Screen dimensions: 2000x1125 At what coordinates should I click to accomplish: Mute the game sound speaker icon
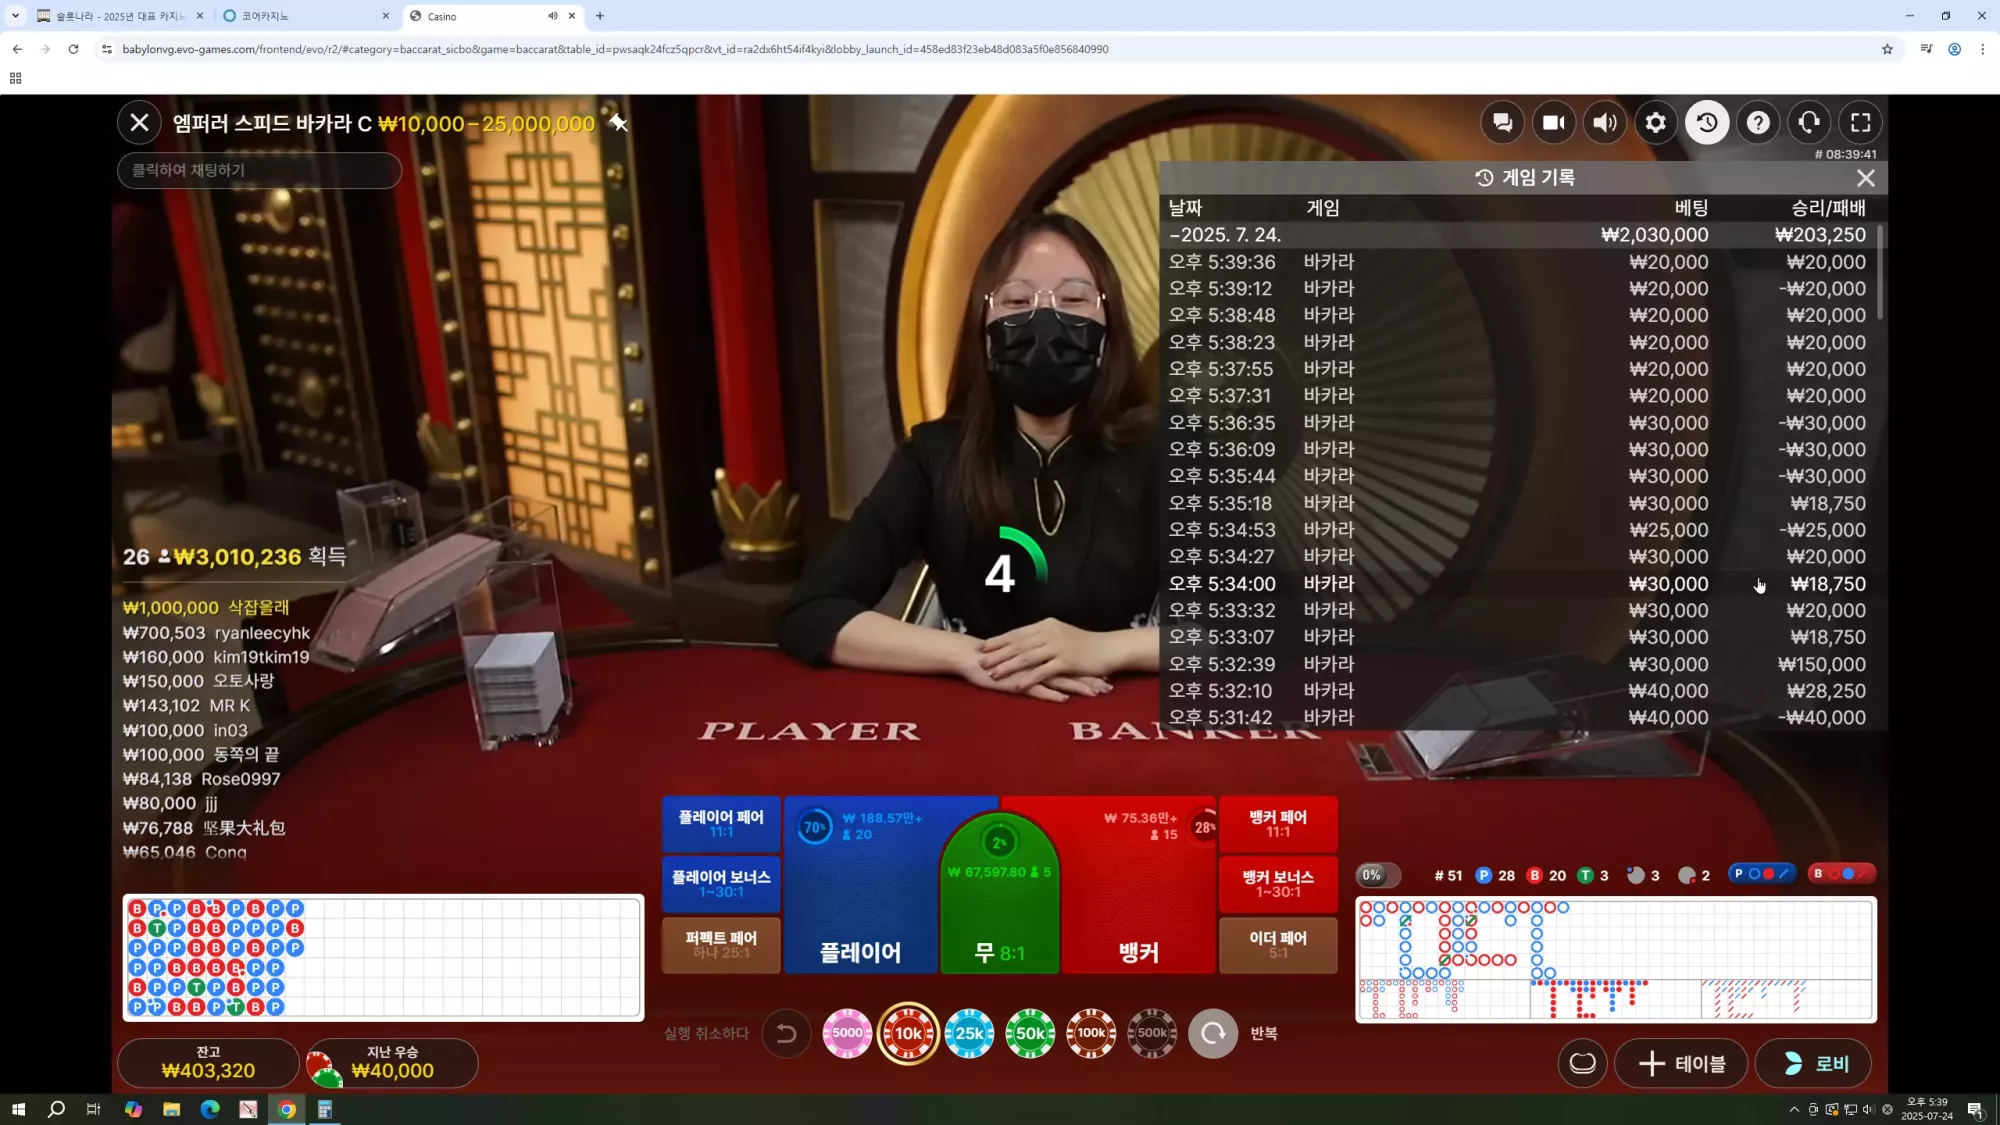[1605, 123]
